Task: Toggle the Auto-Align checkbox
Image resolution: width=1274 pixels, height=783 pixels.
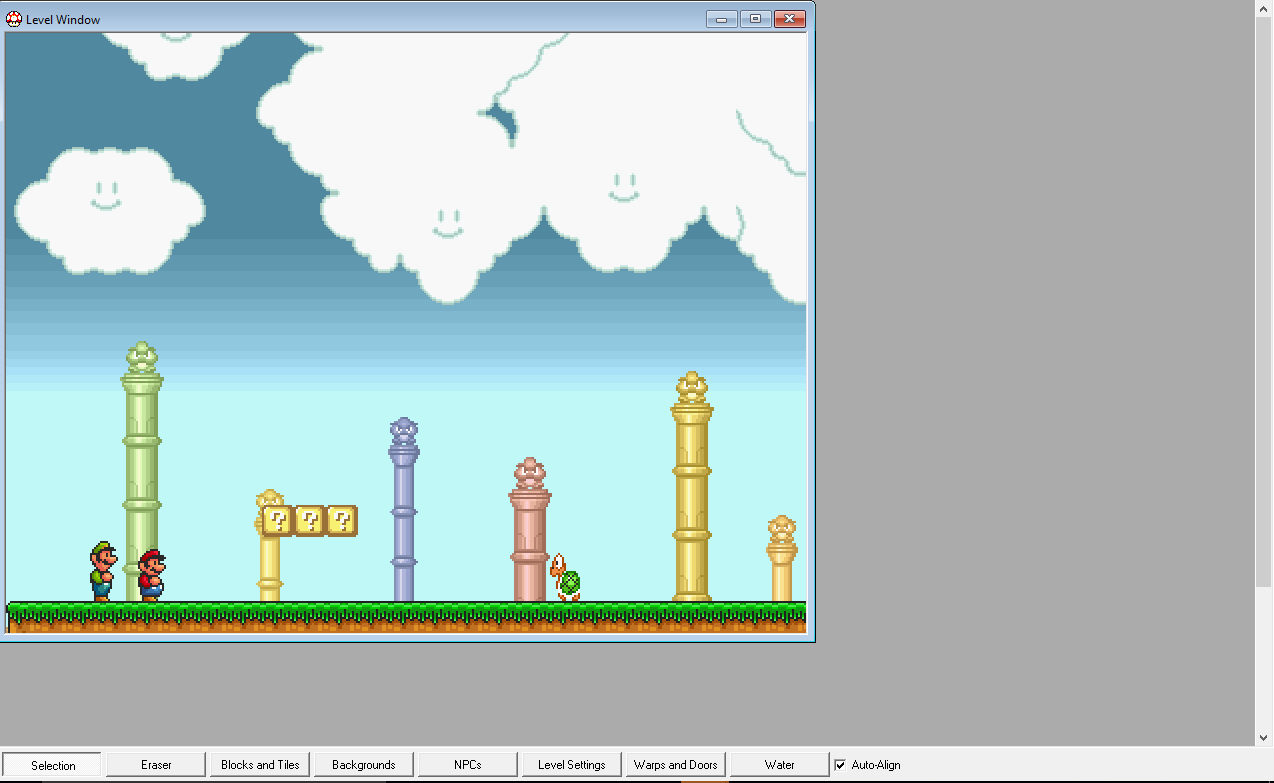Action: click(840, 765)
